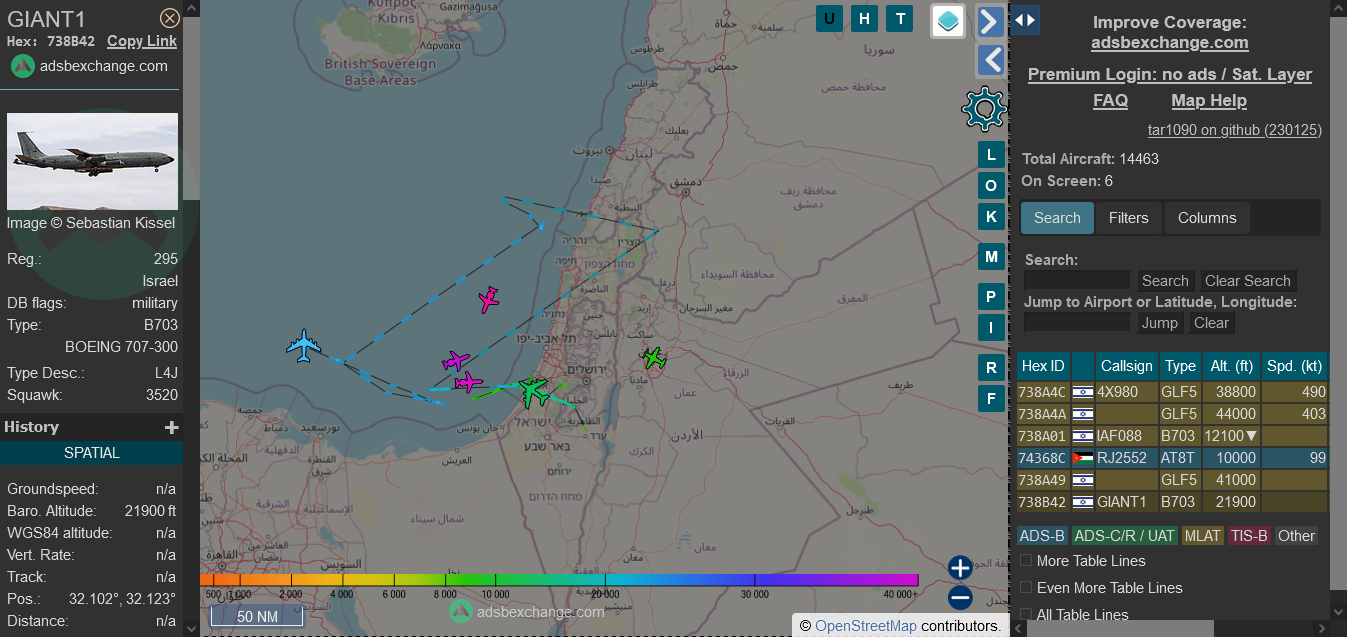Toggle the I map option button
The width and height of the screenshot is (1347, 637).
[x=991, y=327]
